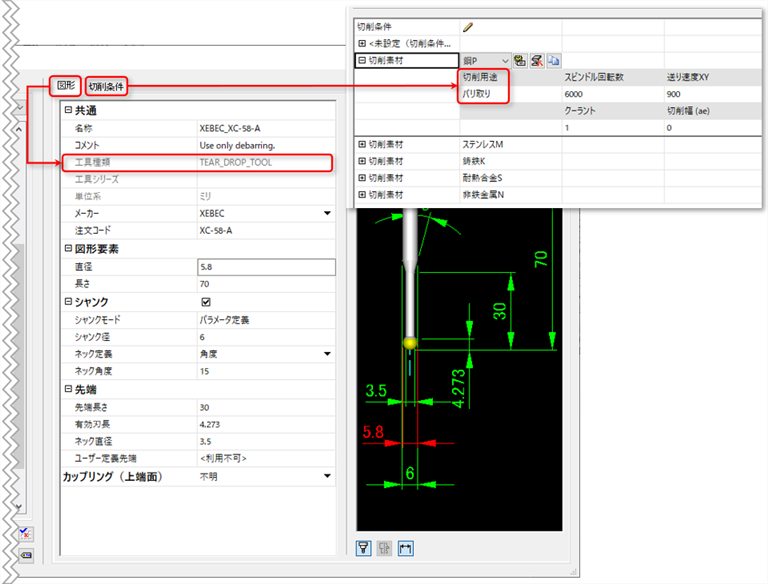
Task: Switch to the 切削条件 tab
Action: point(106,87)
